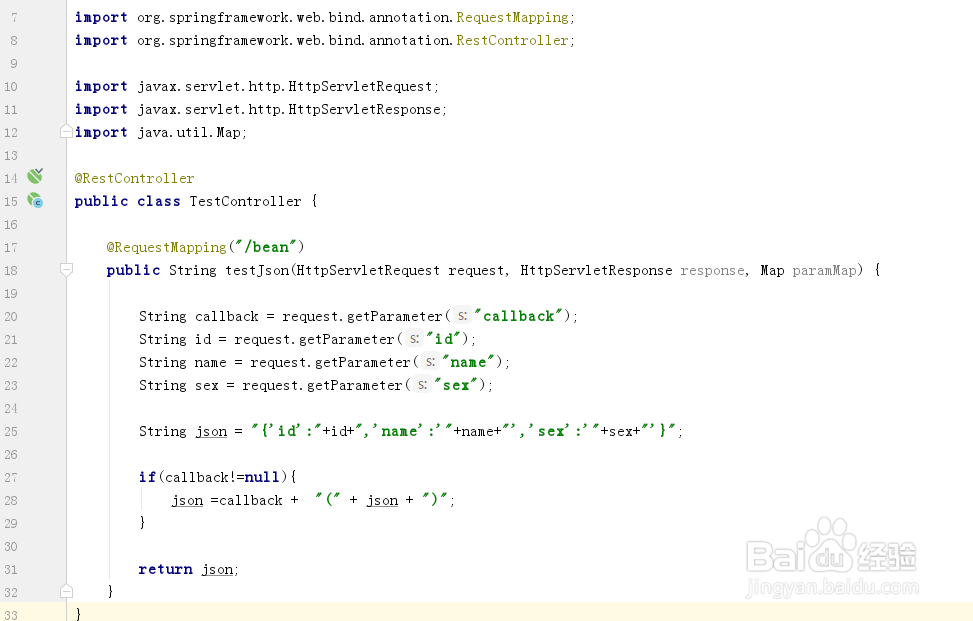Click the RestController import on line 8

pos(515,40)
